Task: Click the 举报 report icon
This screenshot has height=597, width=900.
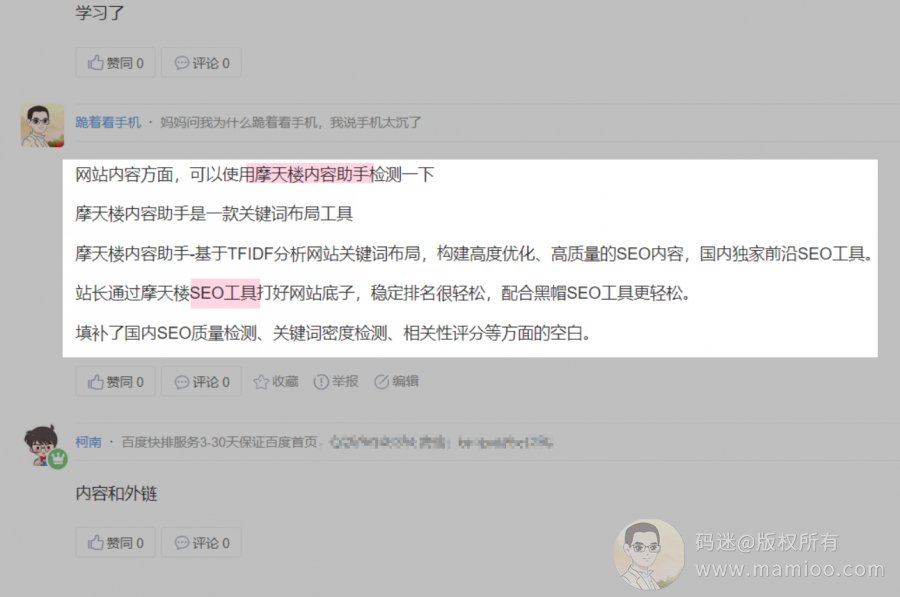Action: click(321, 382)
